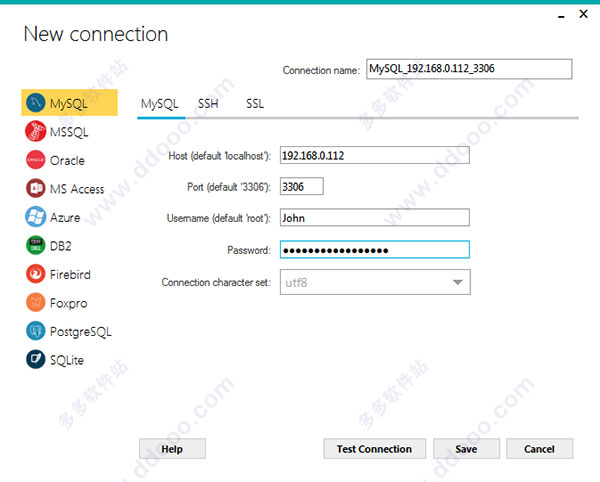Close the New connection window
600x482 pixels.
(584, 14)
